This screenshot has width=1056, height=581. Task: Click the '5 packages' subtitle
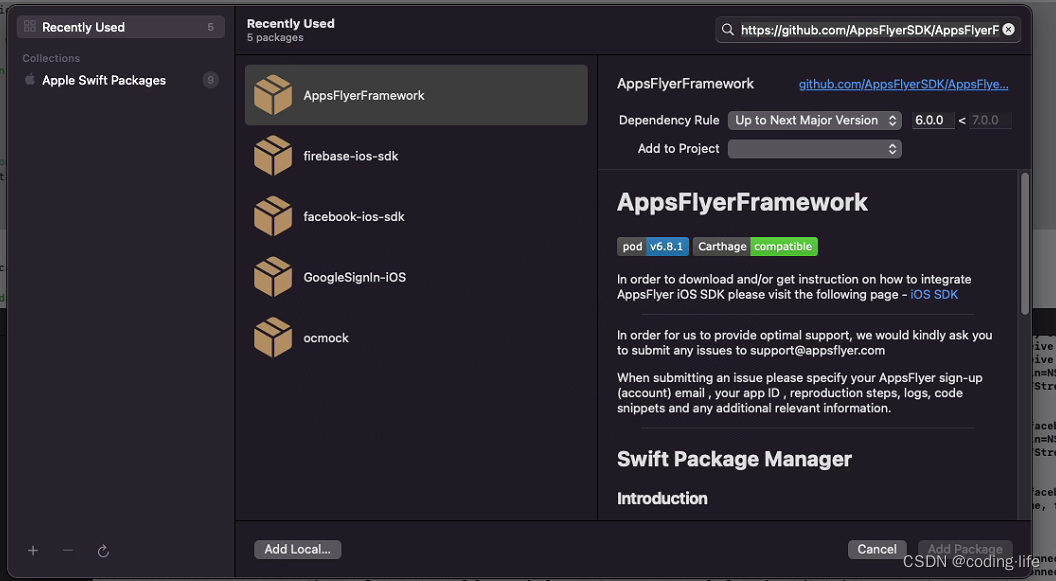pos(275,38)
